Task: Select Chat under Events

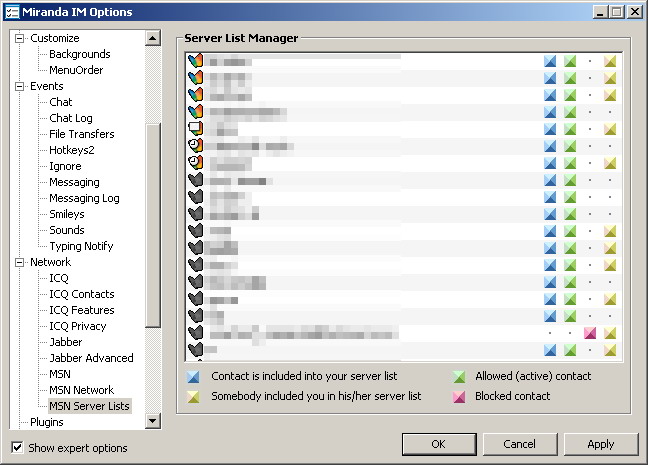Action: point(61,102)
